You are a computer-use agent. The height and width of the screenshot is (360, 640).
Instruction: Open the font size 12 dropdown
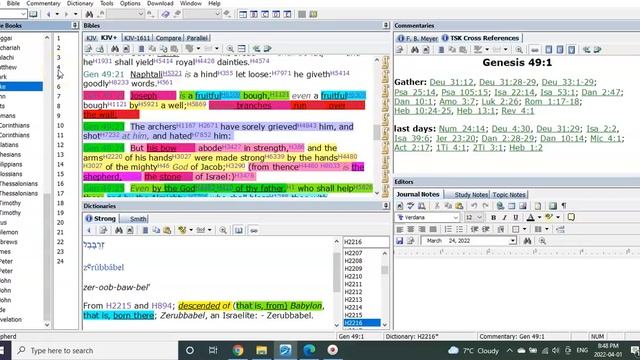coord(479,218)
